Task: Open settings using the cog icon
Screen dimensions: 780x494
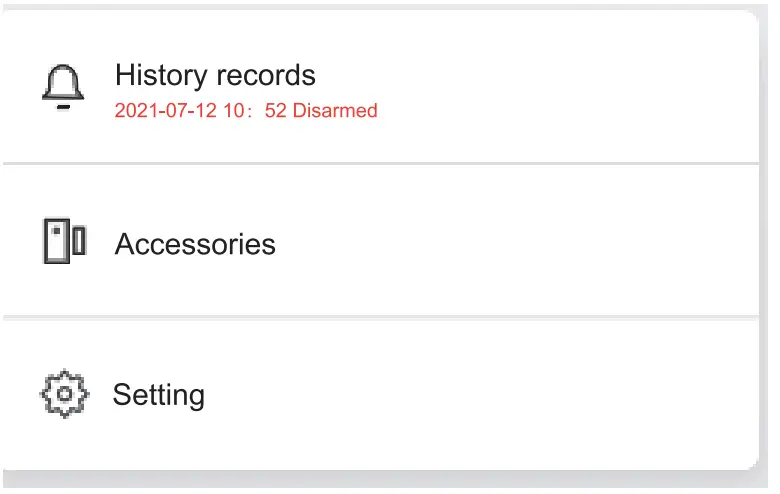Action: (x=65, y=394)
